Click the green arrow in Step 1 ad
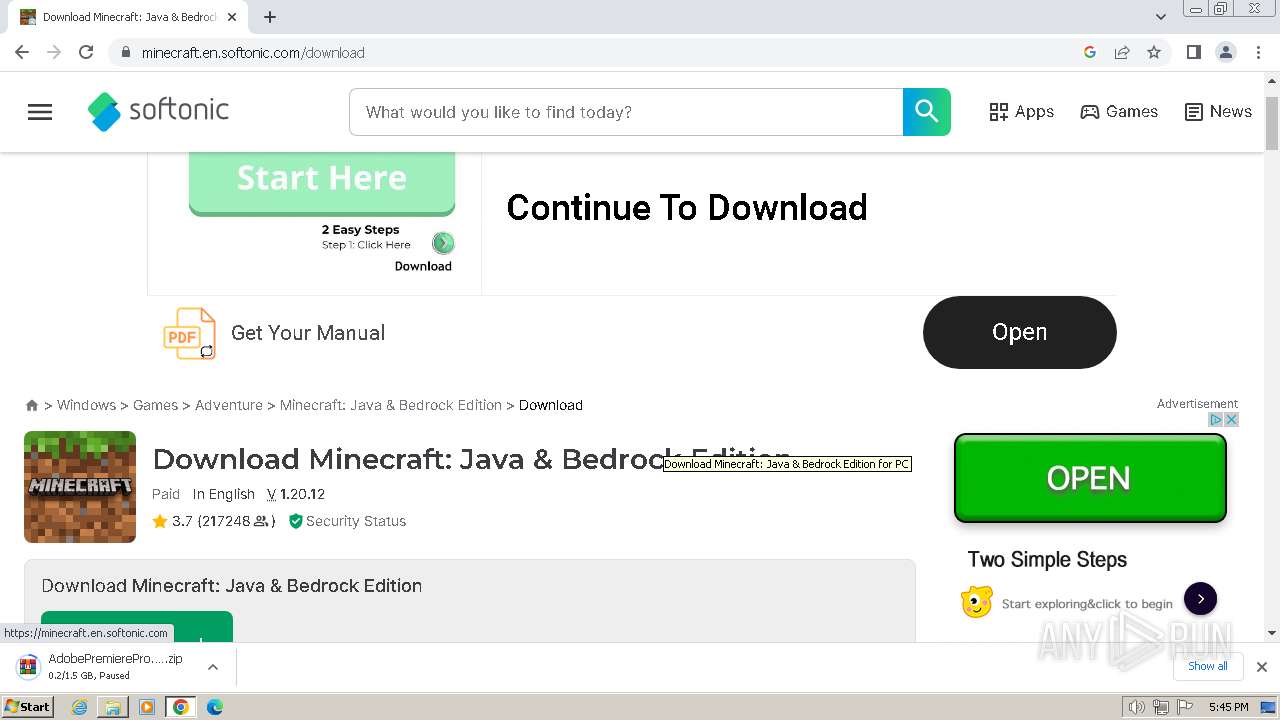 pos(443,243)
